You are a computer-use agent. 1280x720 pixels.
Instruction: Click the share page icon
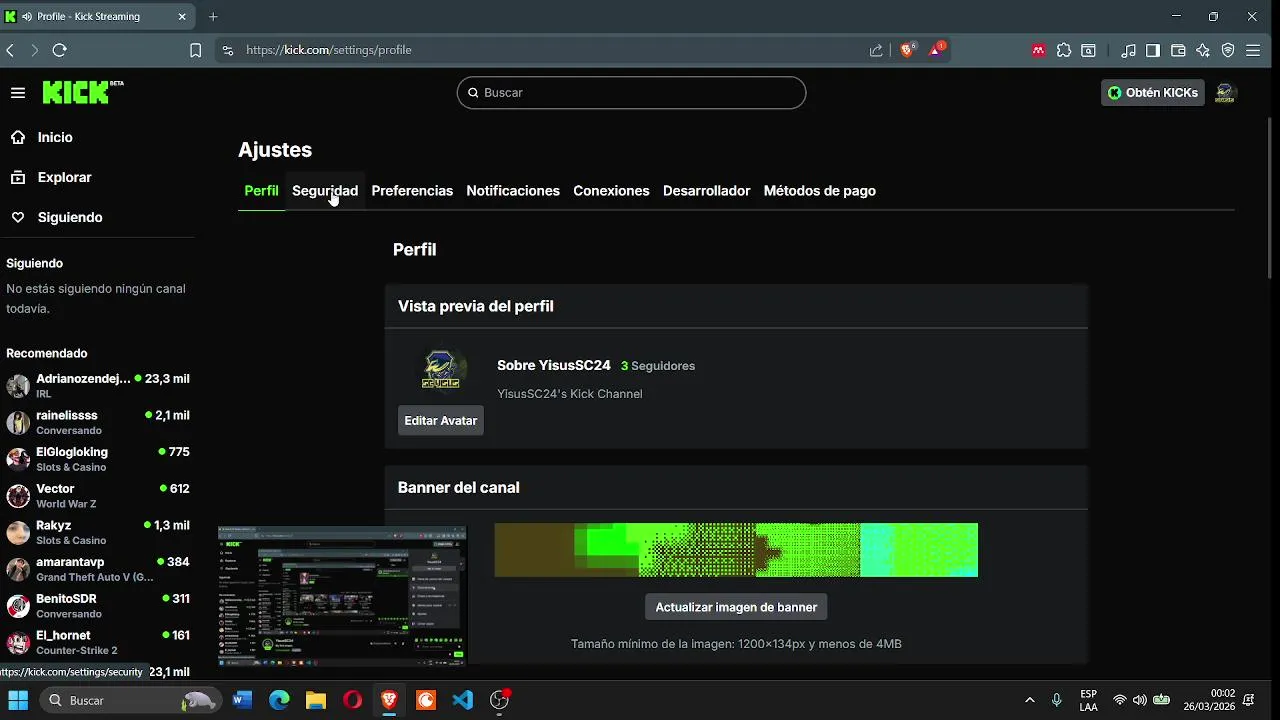876,50
